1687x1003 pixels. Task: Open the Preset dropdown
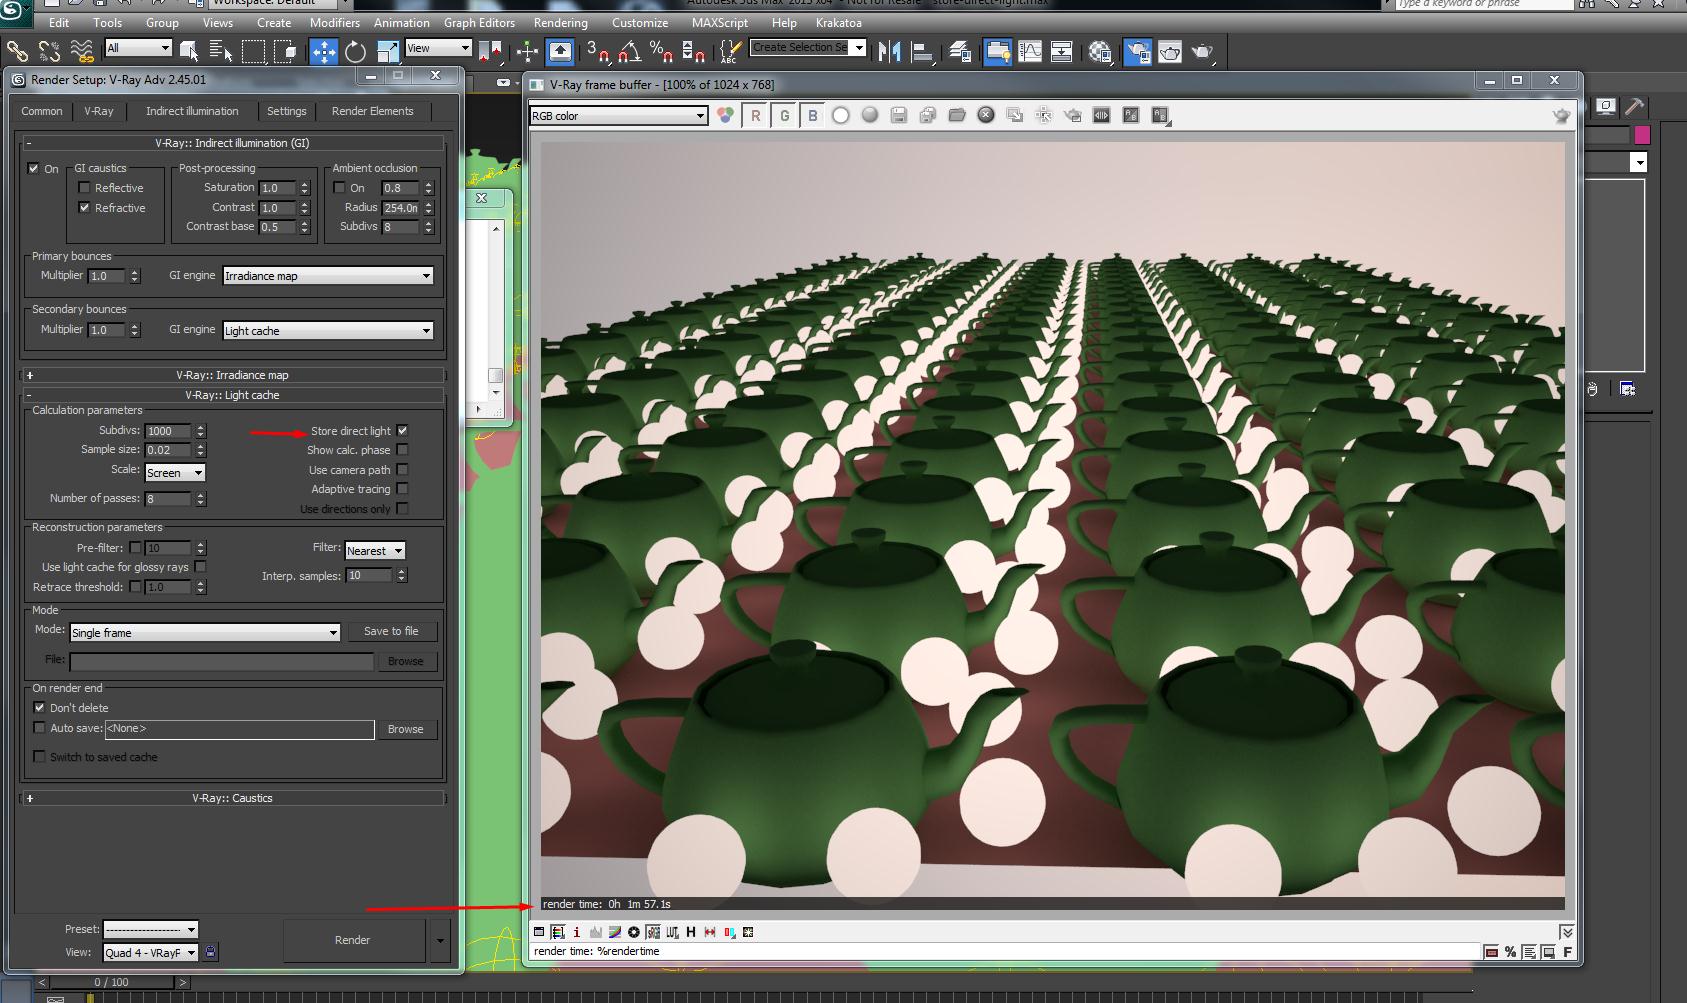click(150, 929)
